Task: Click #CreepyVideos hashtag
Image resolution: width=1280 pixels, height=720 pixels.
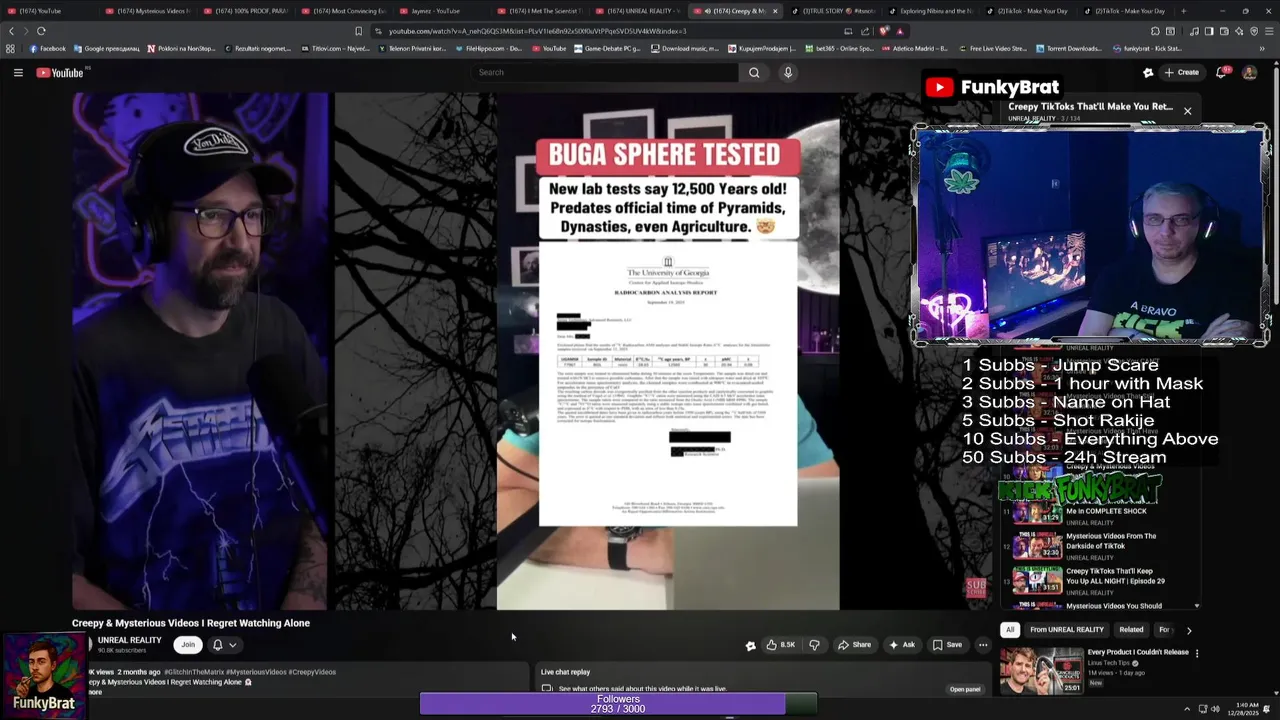Action: point(312,672)
